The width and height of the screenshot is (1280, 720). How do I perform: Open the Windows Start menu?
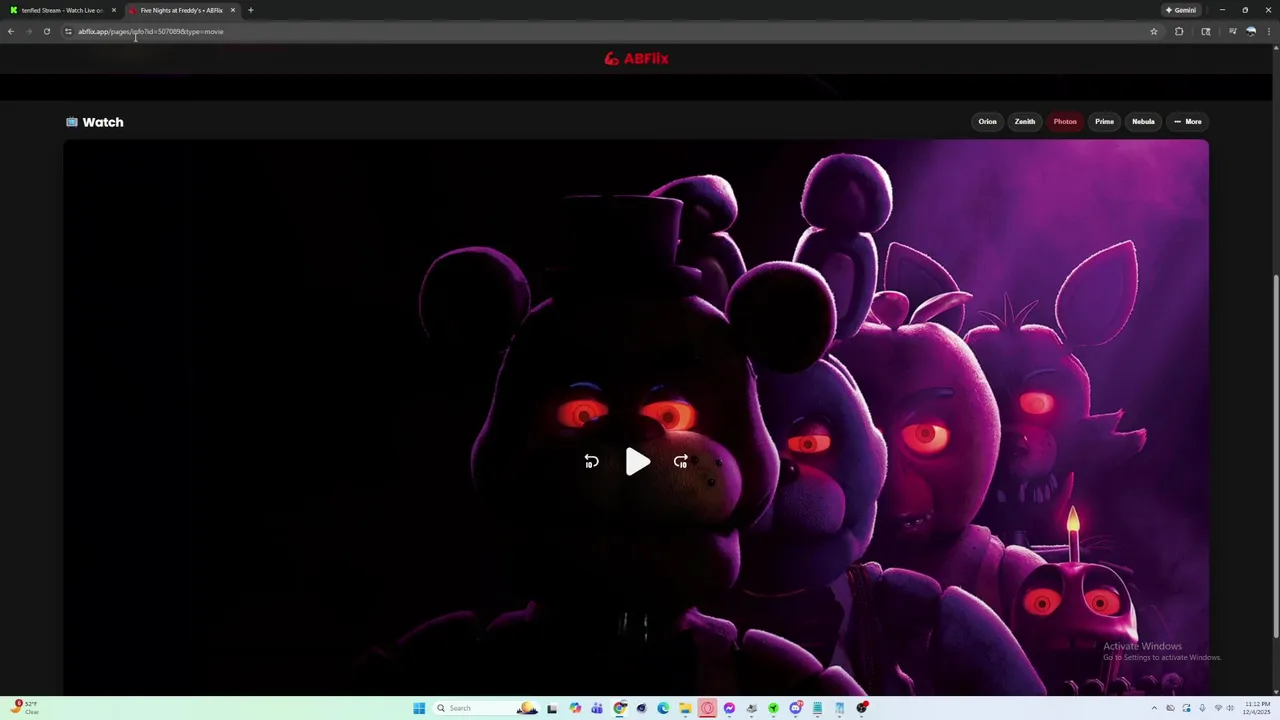point(419,708)
